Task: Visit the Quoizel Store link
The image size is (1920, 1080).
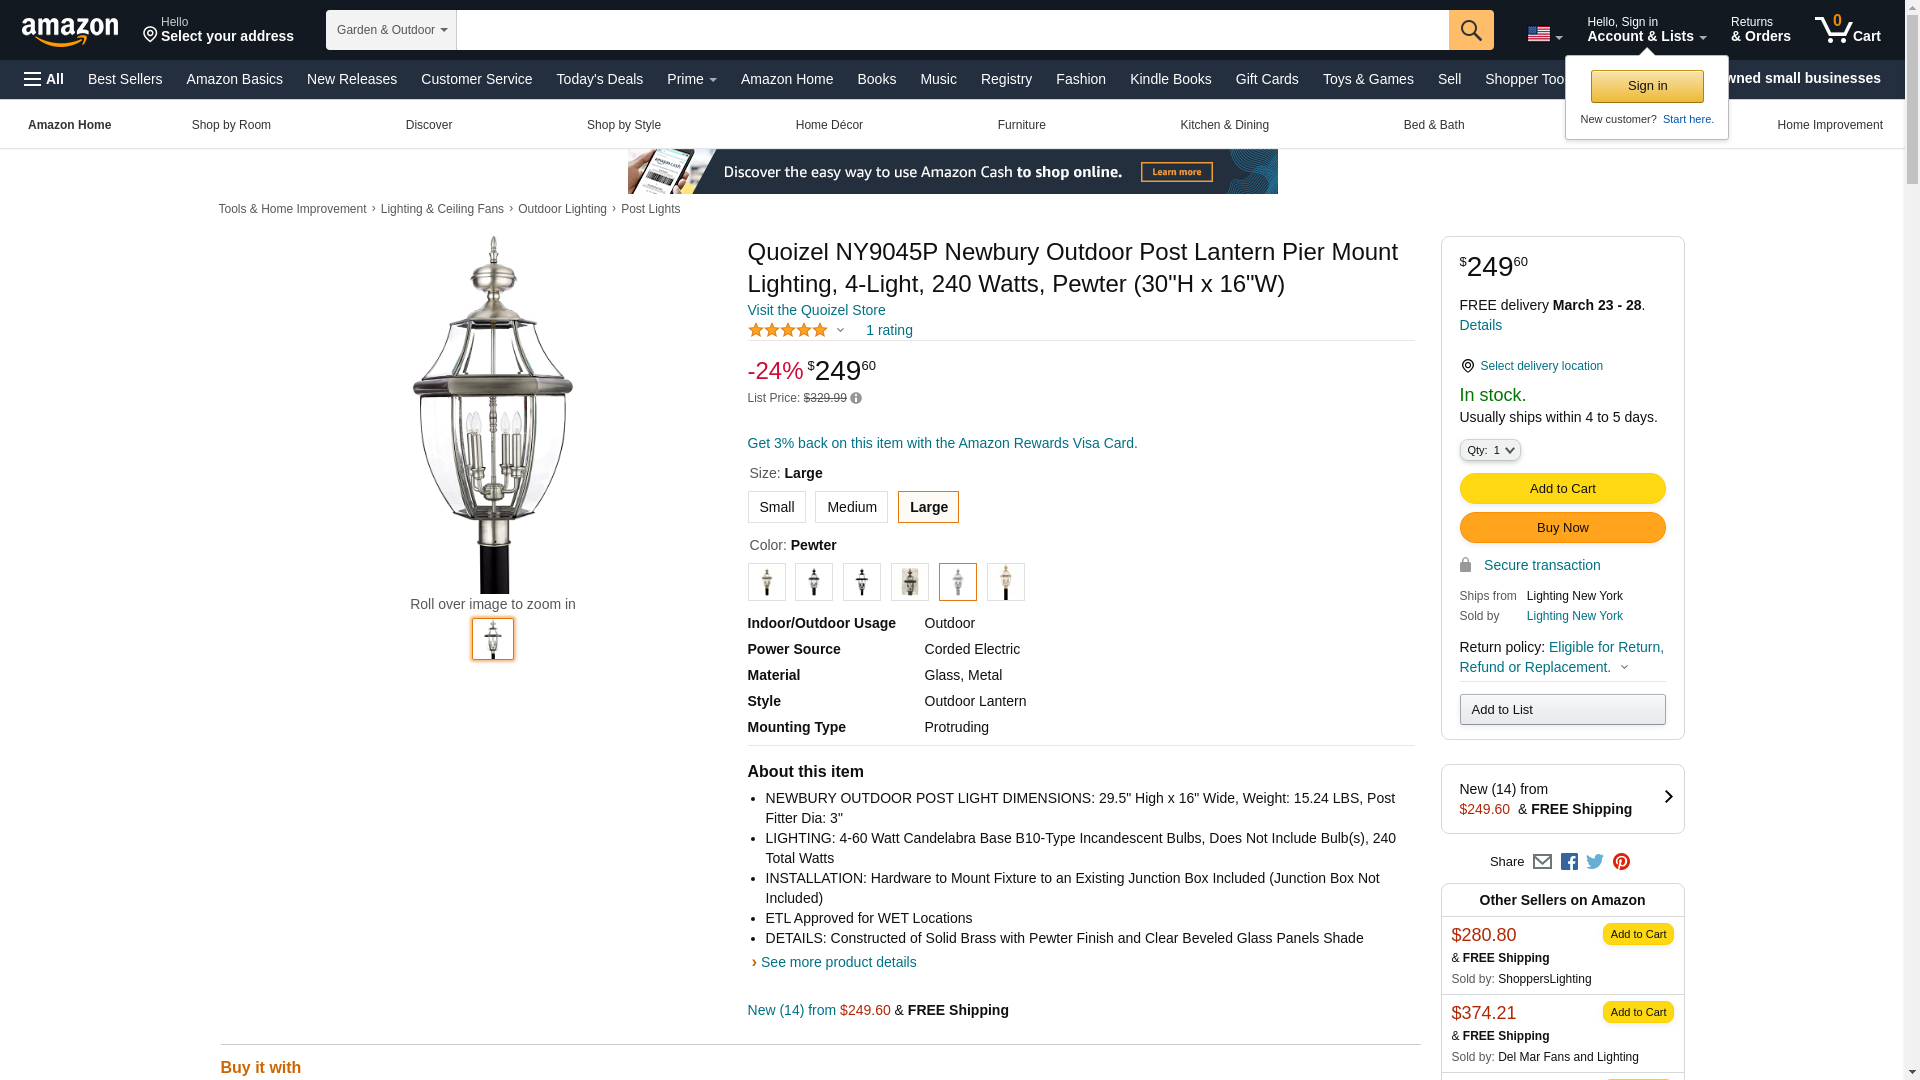Action: tap(816, 310)
